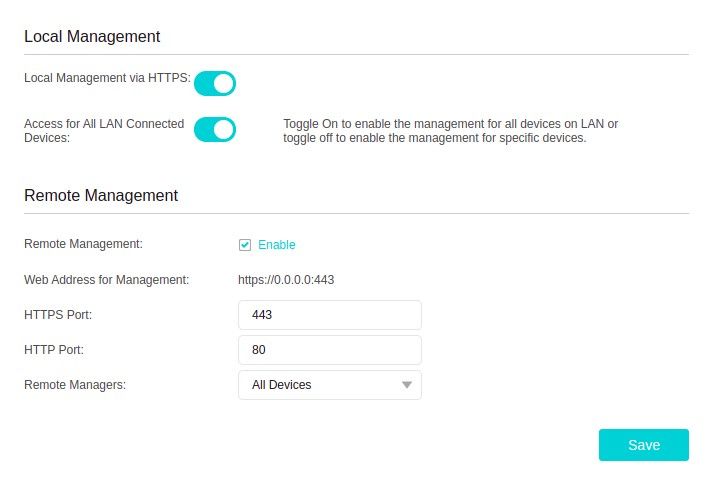Viewport: 706px width, 478px height.
Task: Click the LAN access toggle help text
Action: coord(450,131)
